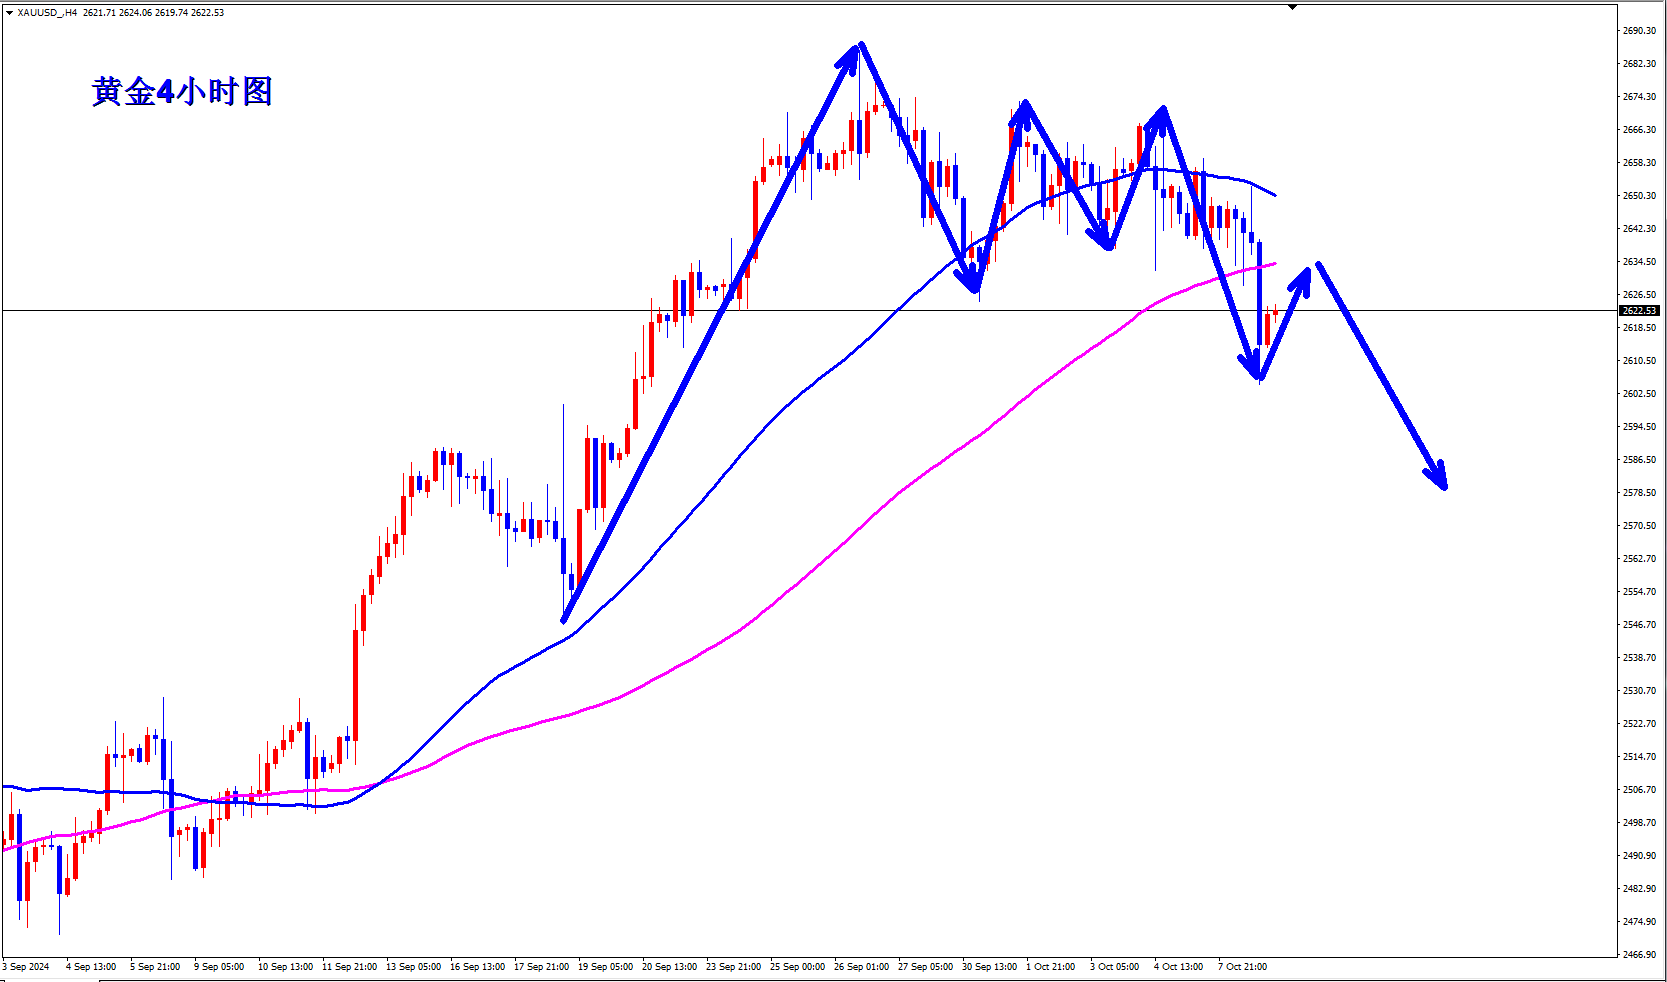Select the 2538.70 price scale value
The width and height of the screenshot is (1667, 982).
[x=1639, y=658]
